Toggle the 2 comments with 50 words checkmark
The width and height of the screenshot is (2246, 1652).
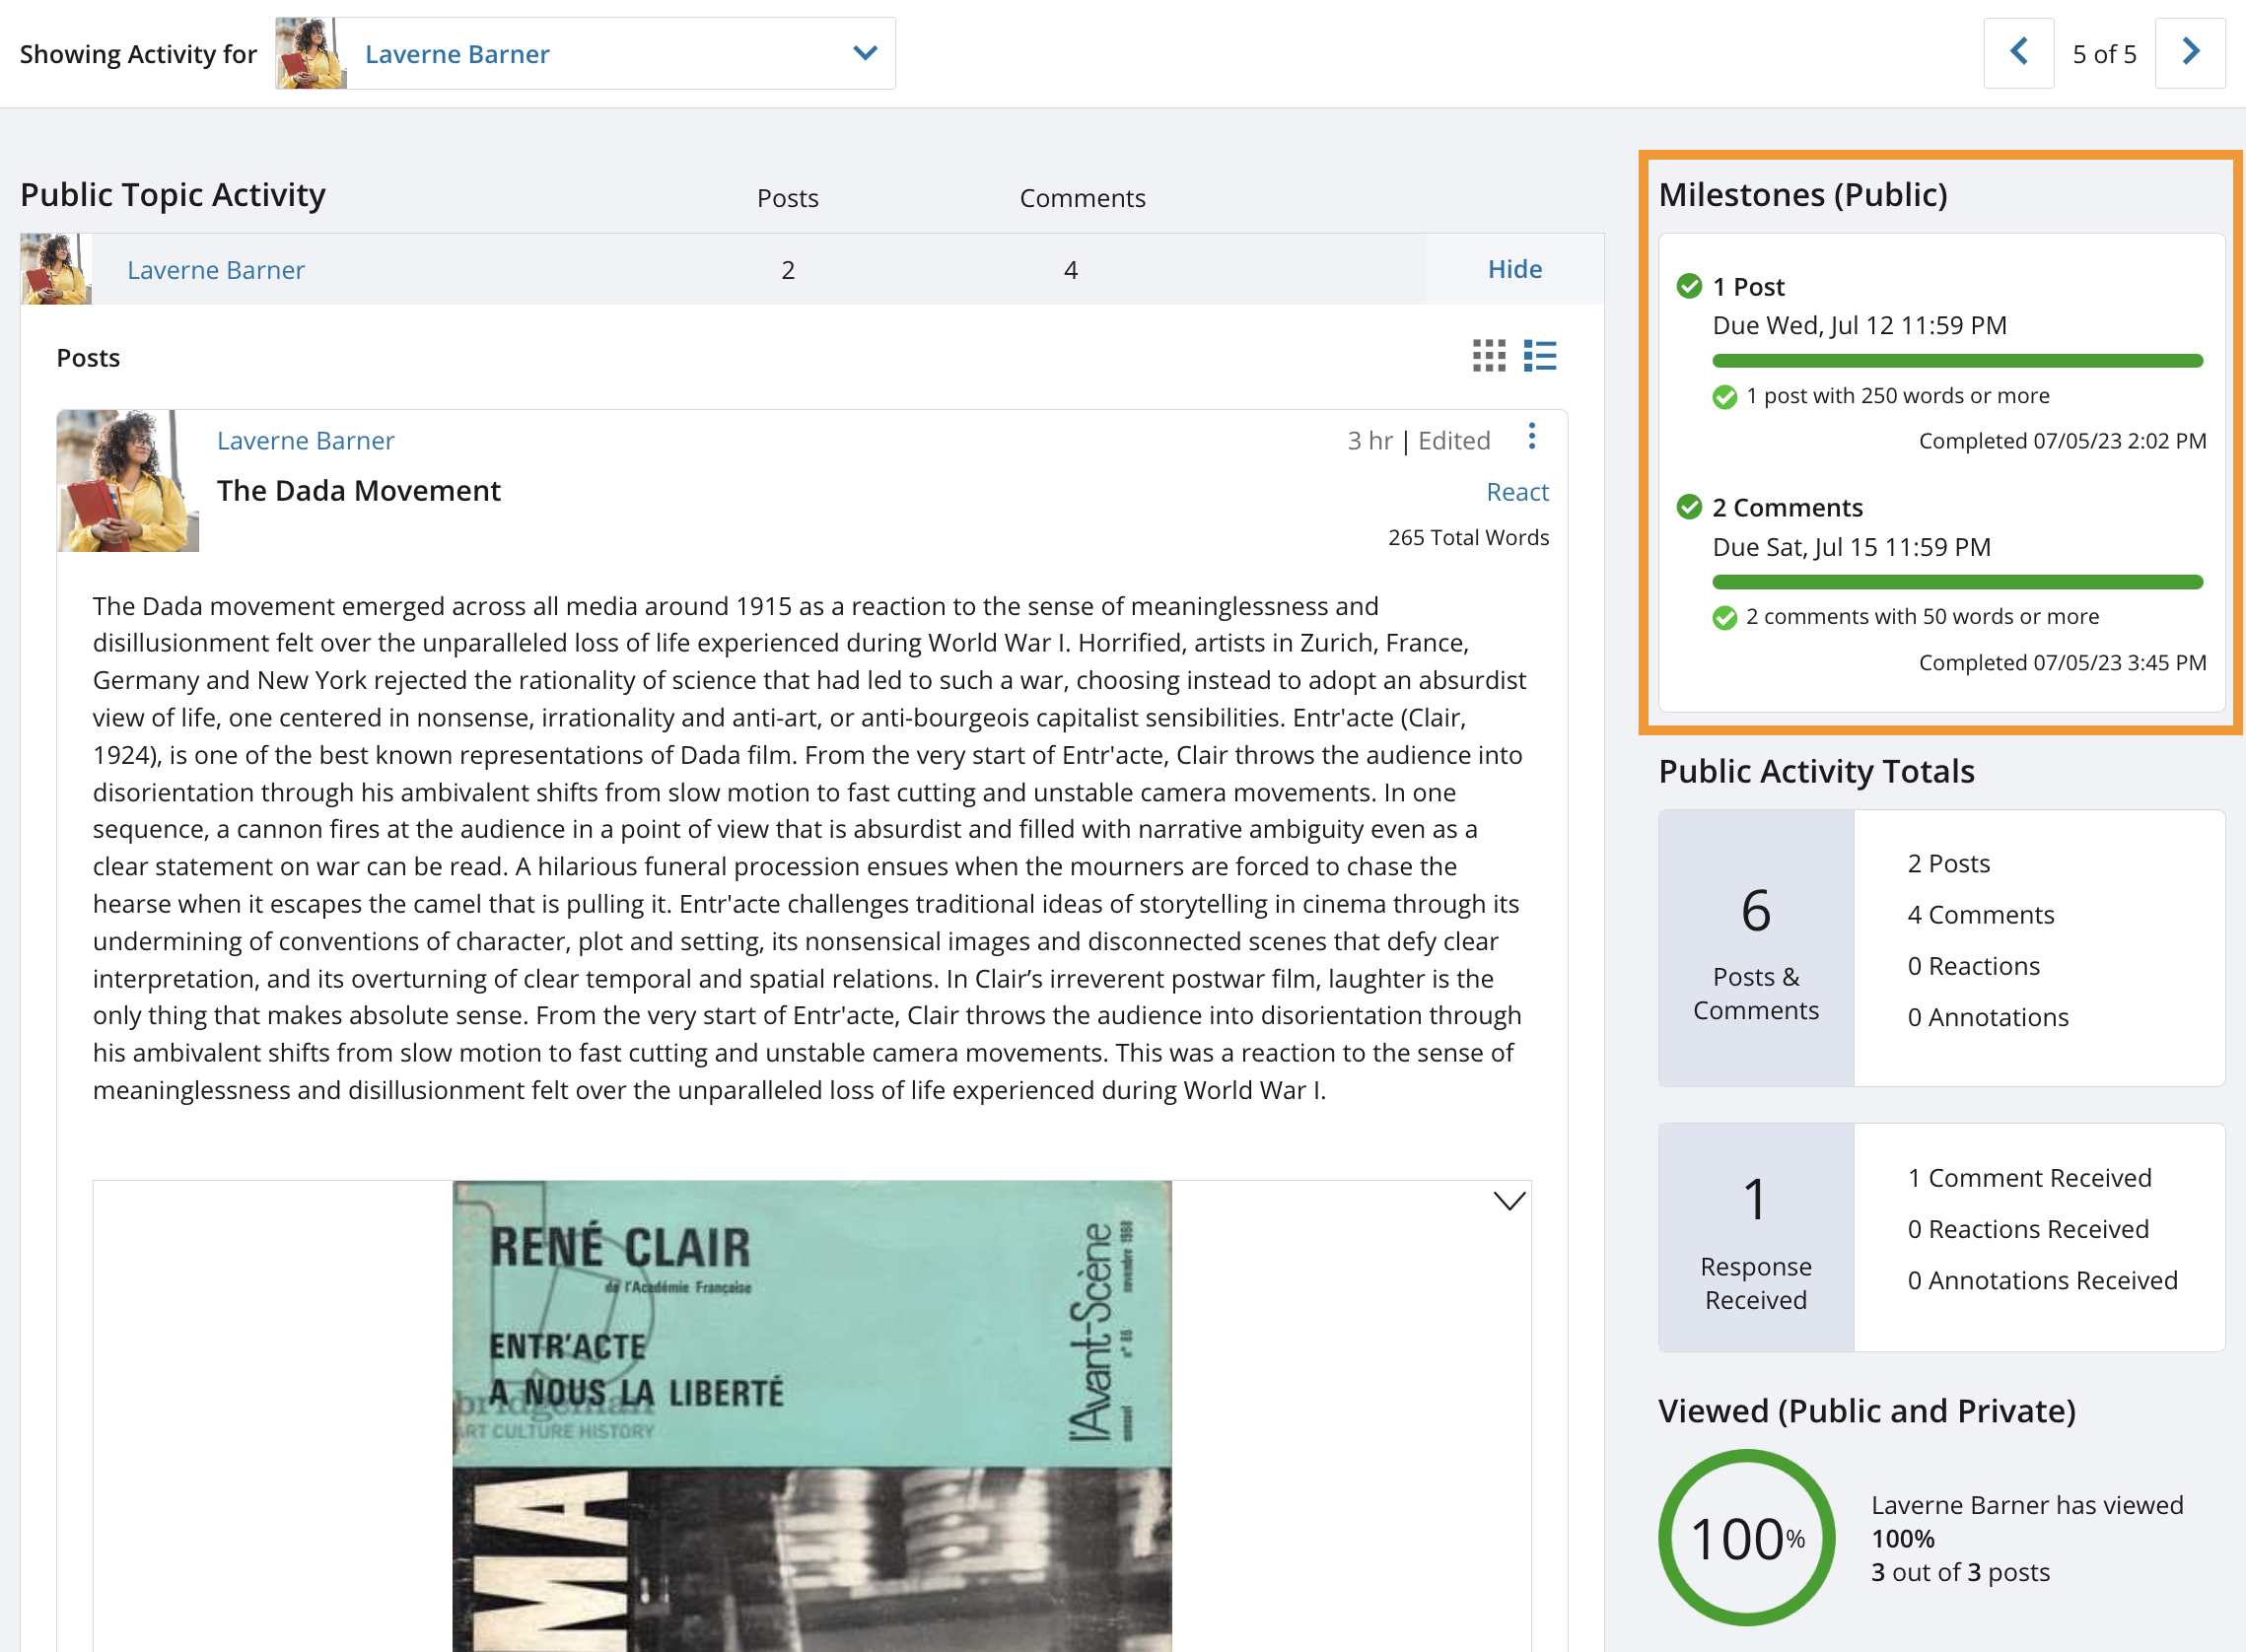pos(1724,618)
